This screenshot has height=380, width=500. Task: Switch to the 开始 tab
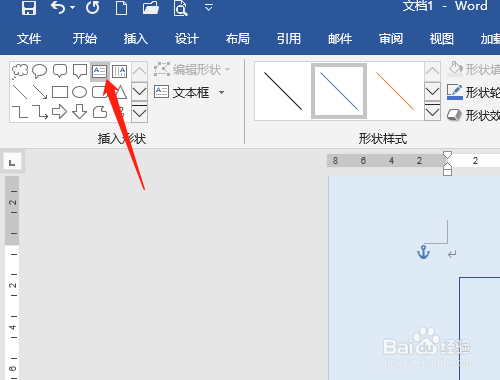(x=85, y=39)
